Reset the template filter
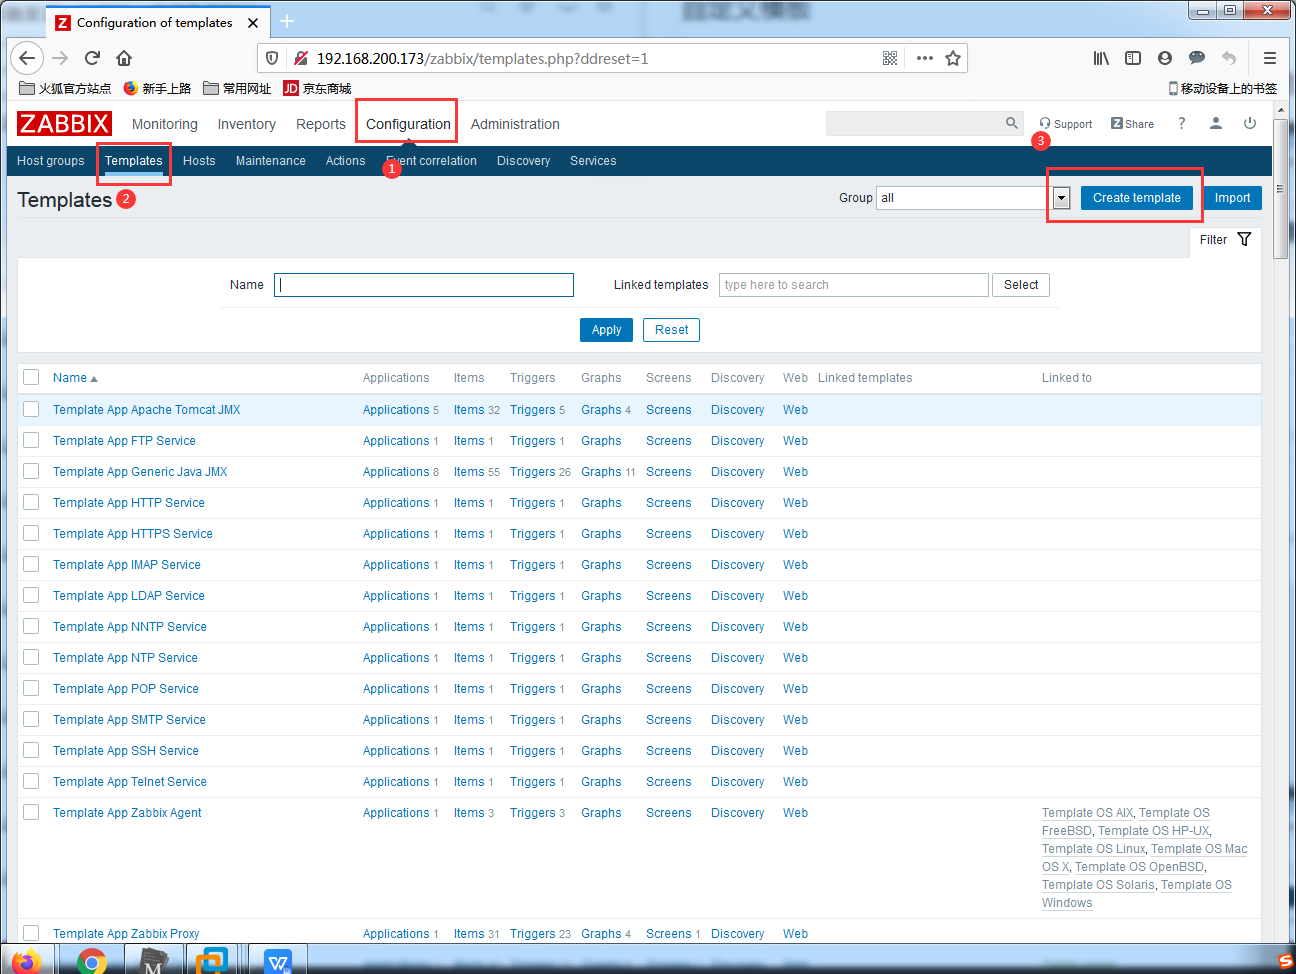Screen dimensions: 1296x974 (672, 330)
